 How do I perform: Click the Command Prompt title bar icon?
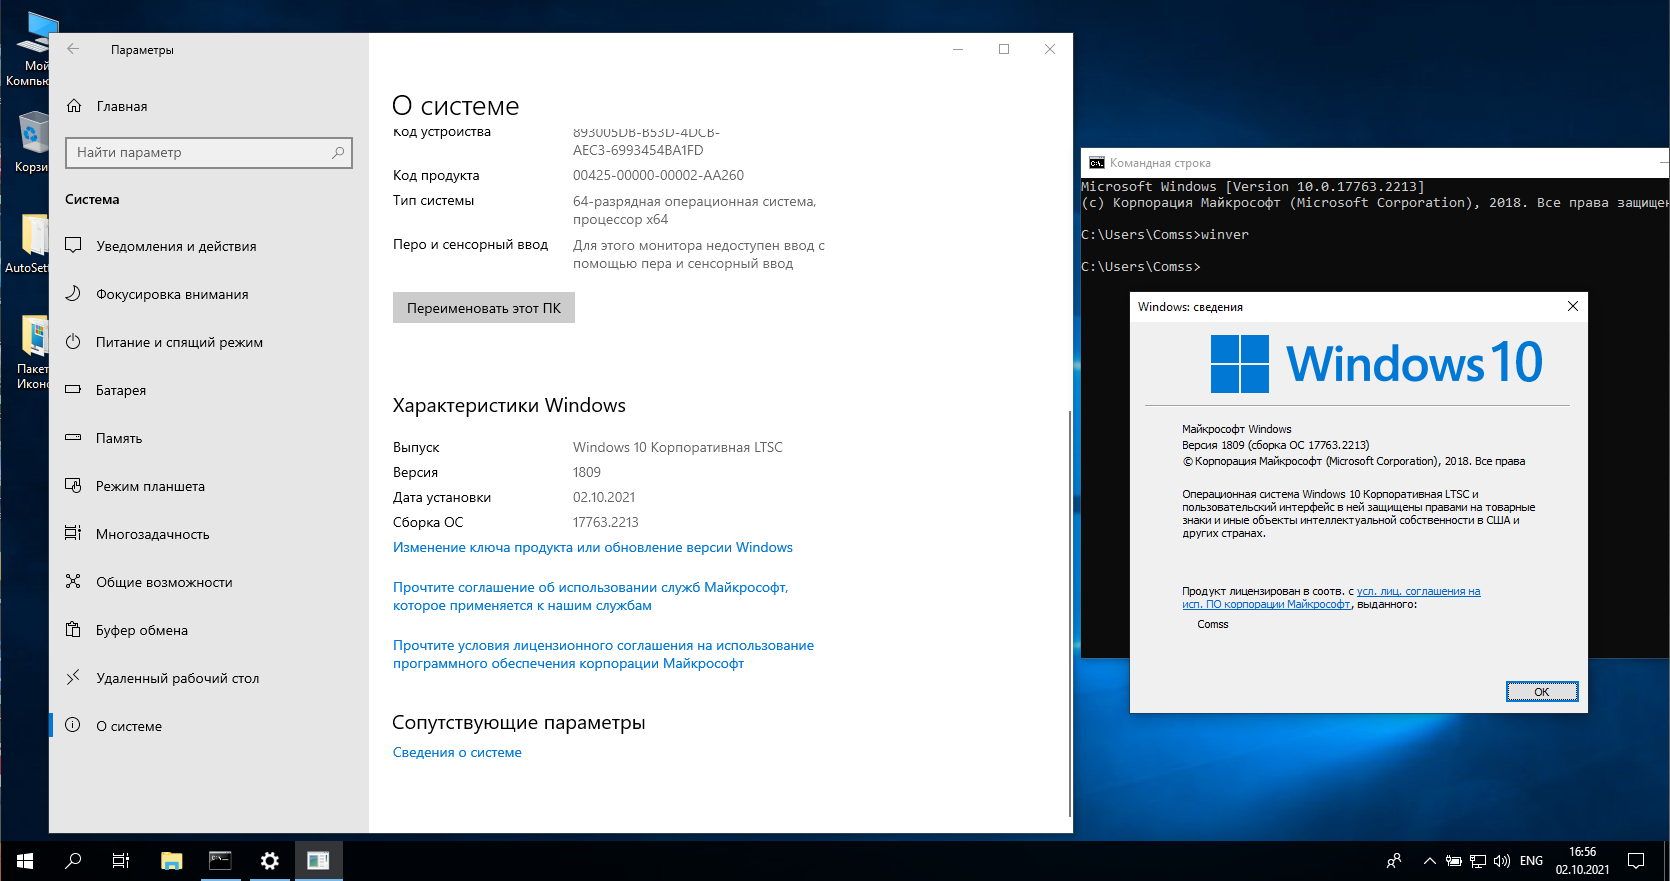click(x=1097, y=163)
